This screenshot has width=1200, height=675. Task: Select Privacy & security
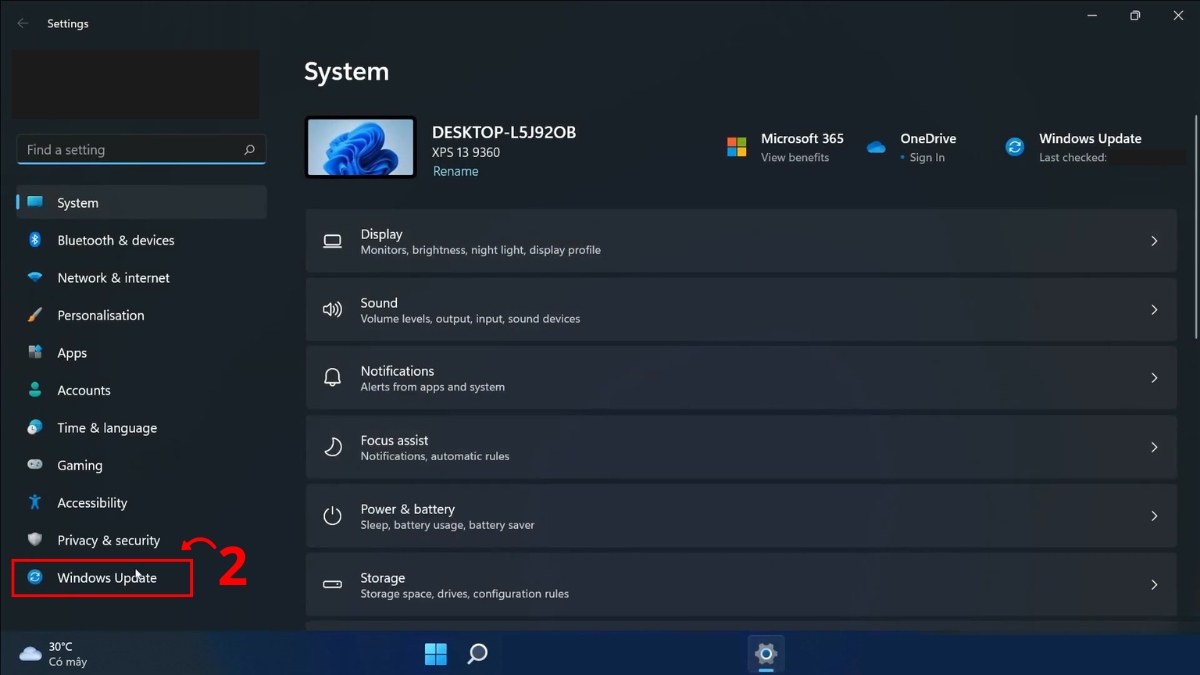tap(107, 540)
